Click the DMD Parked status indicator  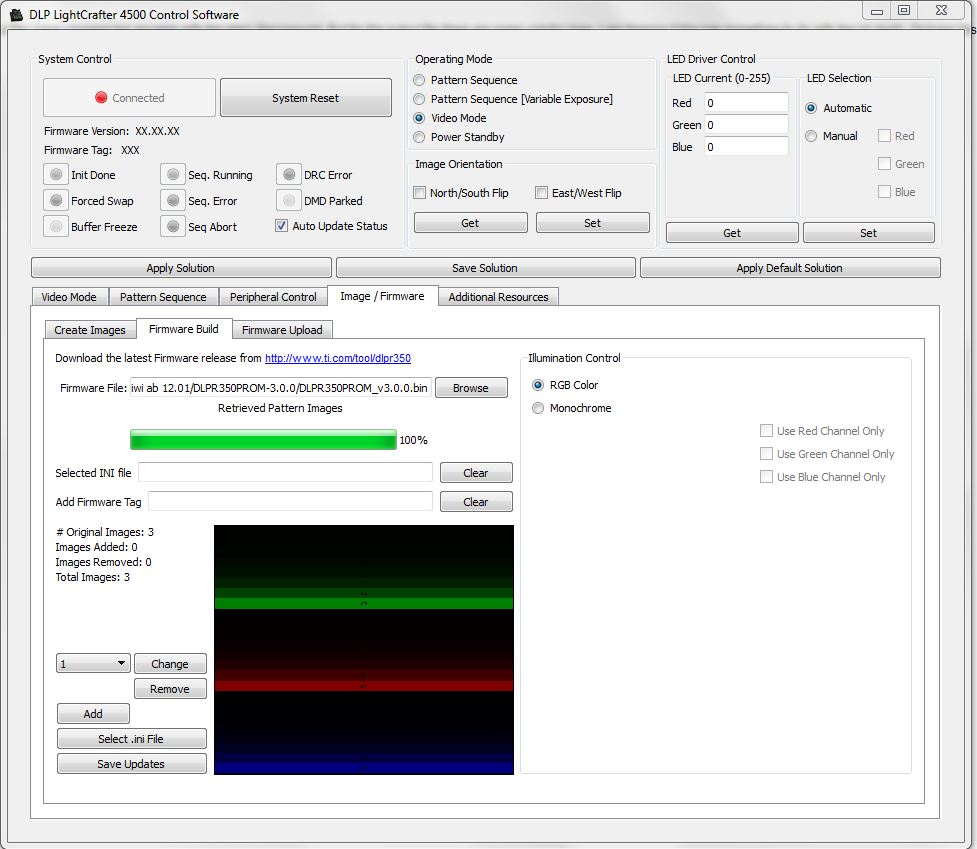point(289,201)
